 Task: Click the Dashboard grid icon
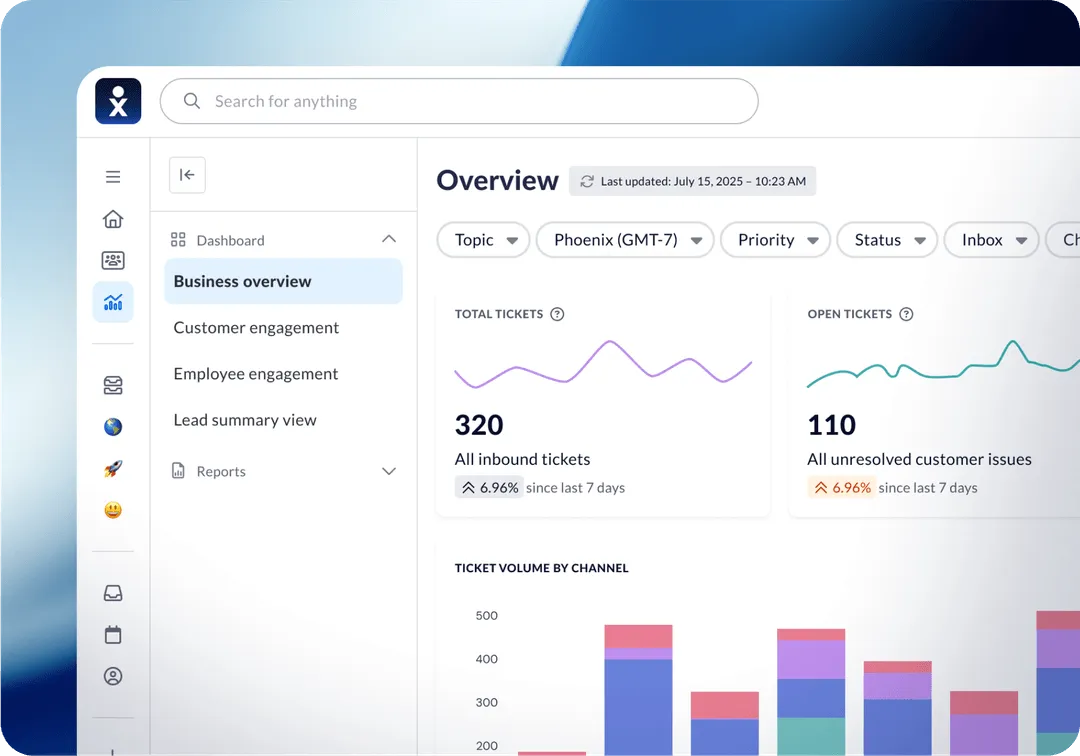pyautogui.click(x=178, y=240)
